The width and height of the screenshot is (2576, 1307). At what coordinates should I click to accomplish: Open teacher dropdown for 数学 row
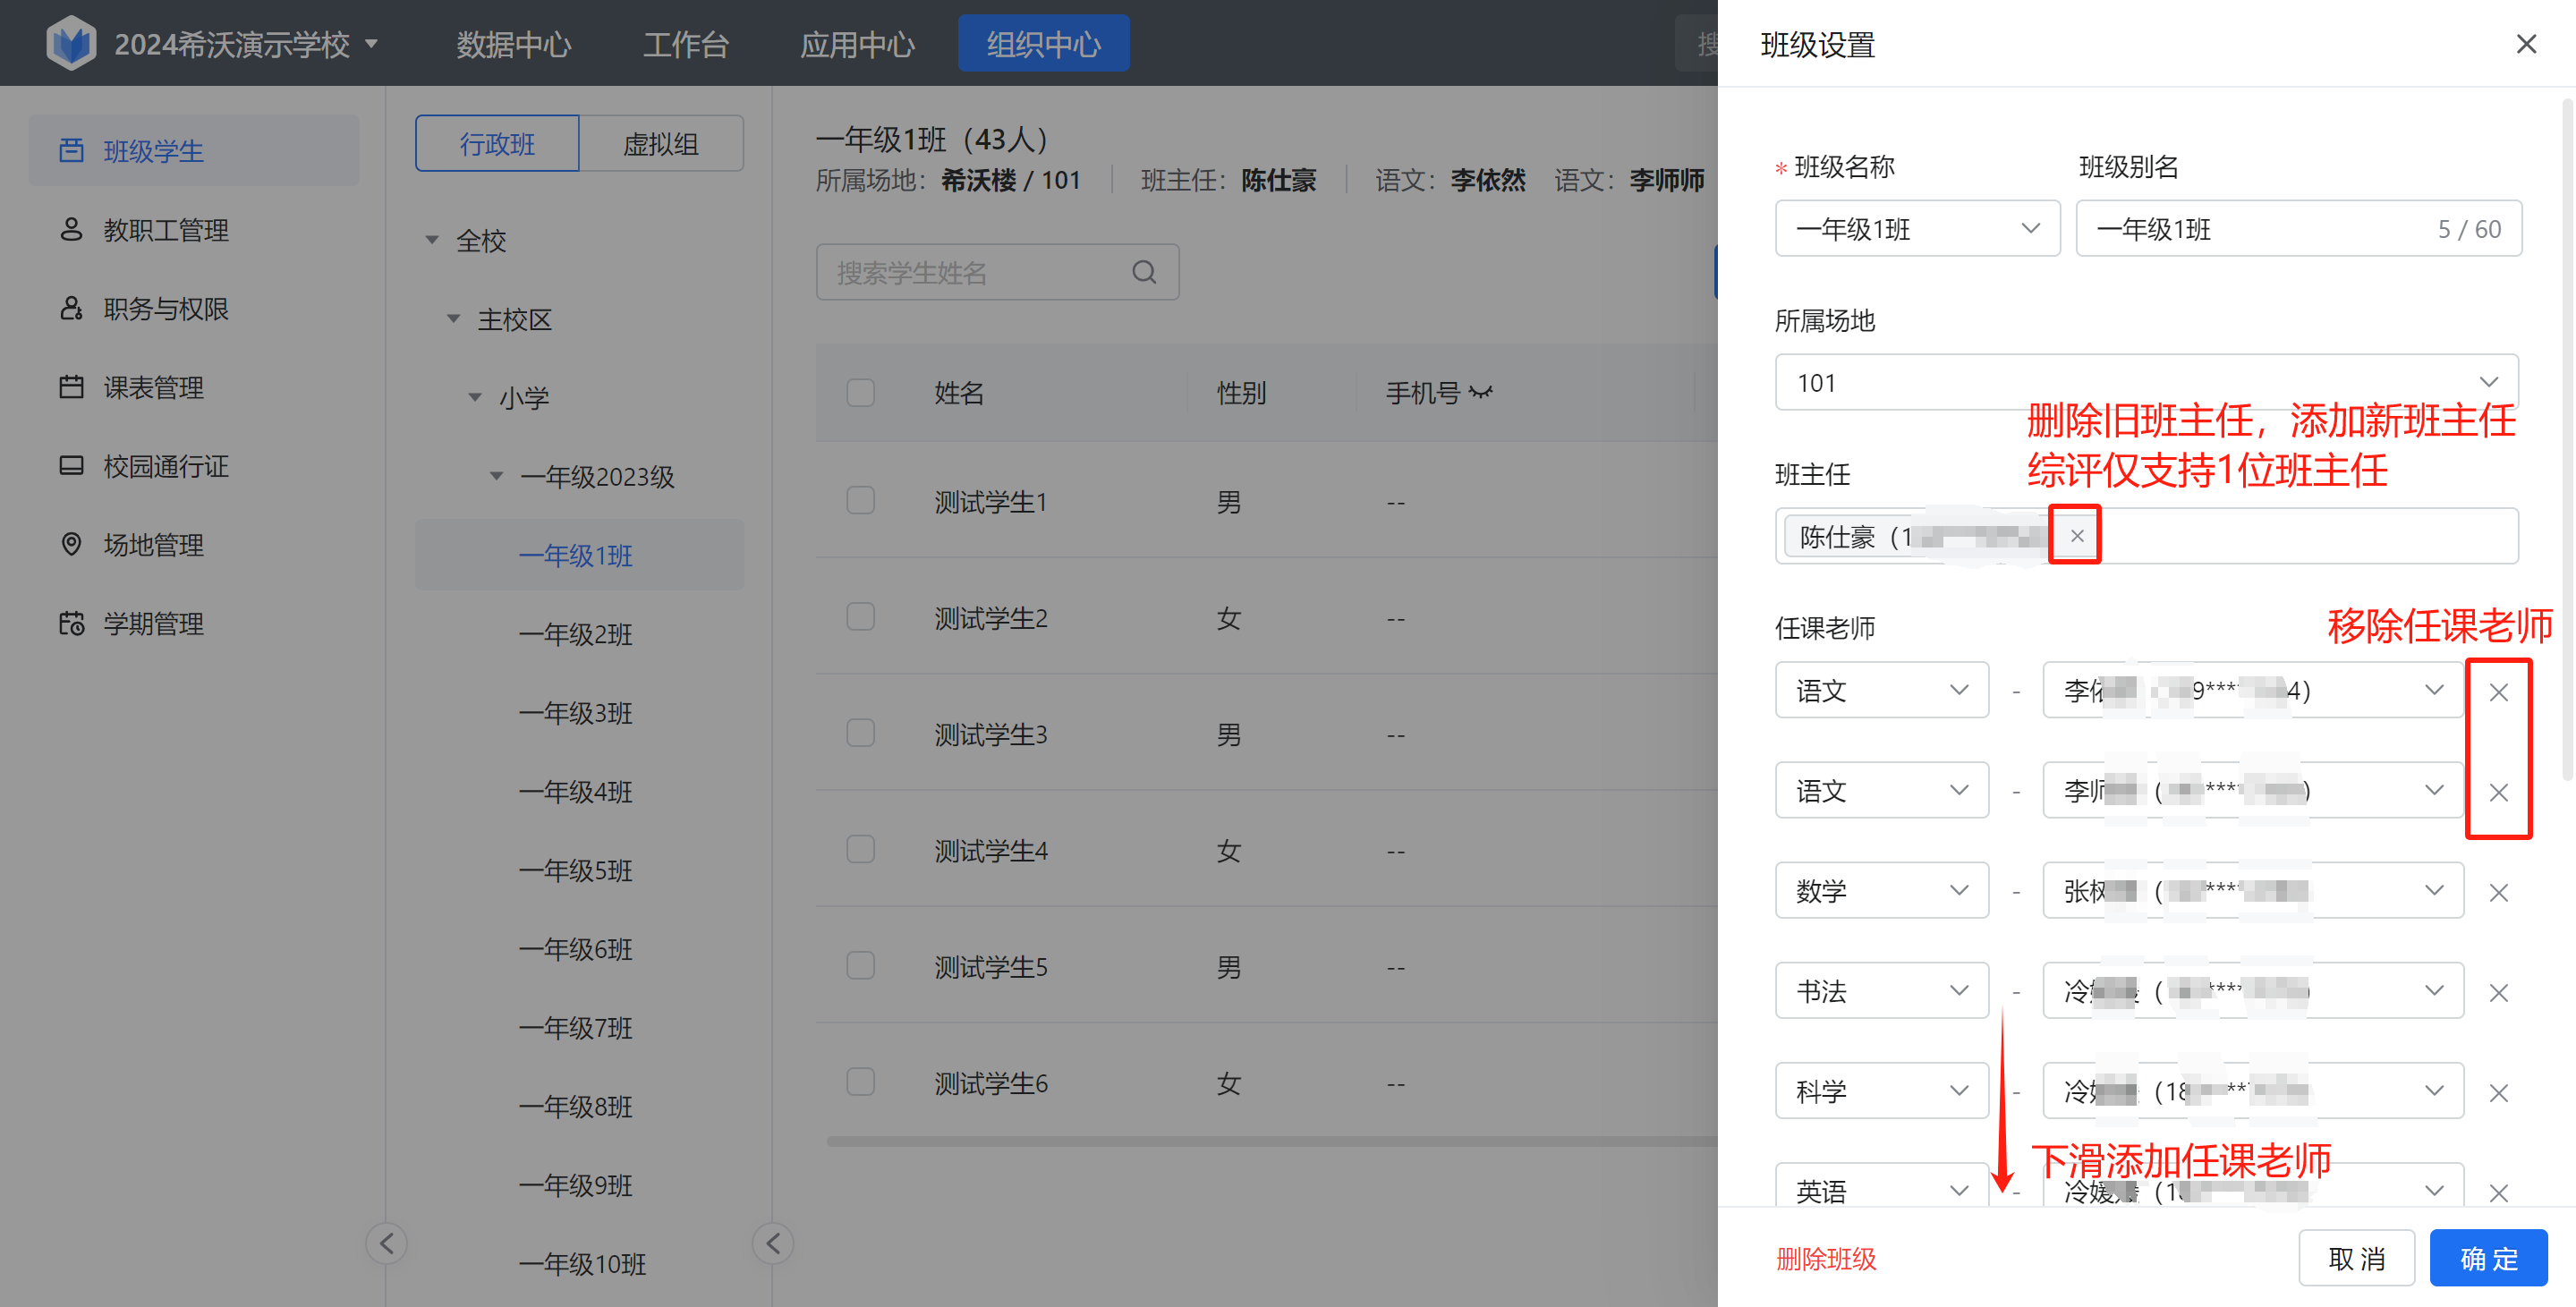(2253, 890)
